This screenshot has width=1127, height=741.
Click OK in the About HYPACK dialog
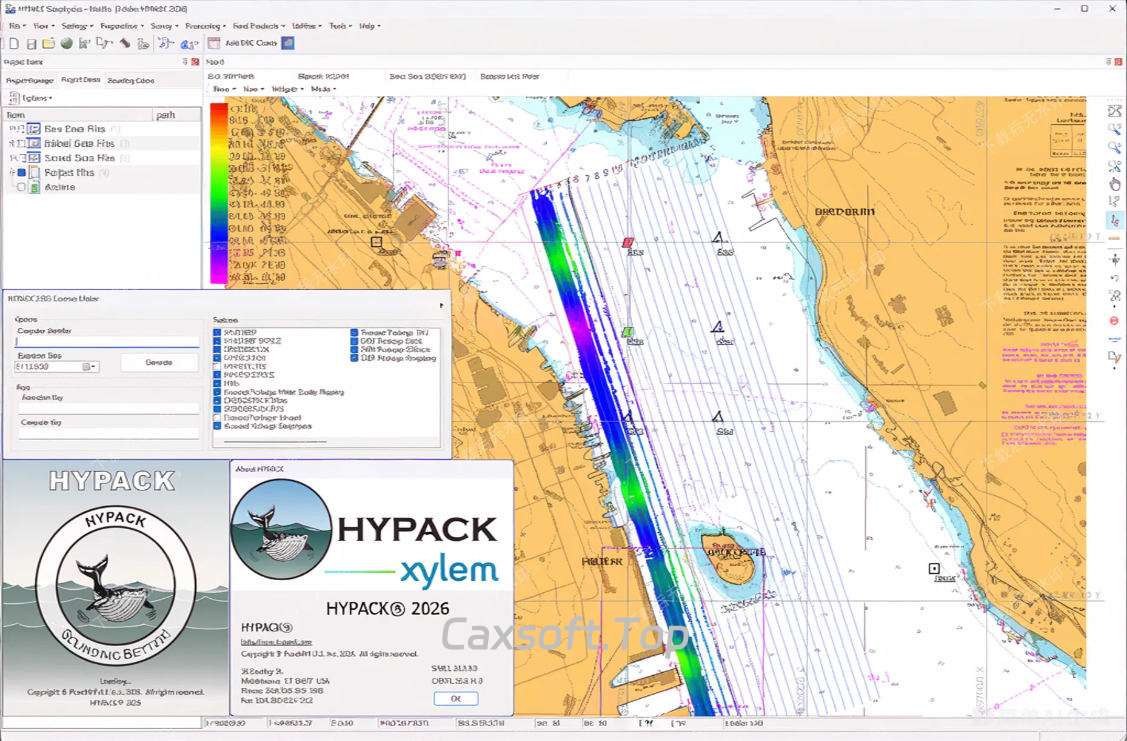pyautogui.click(x=455, y=698)
